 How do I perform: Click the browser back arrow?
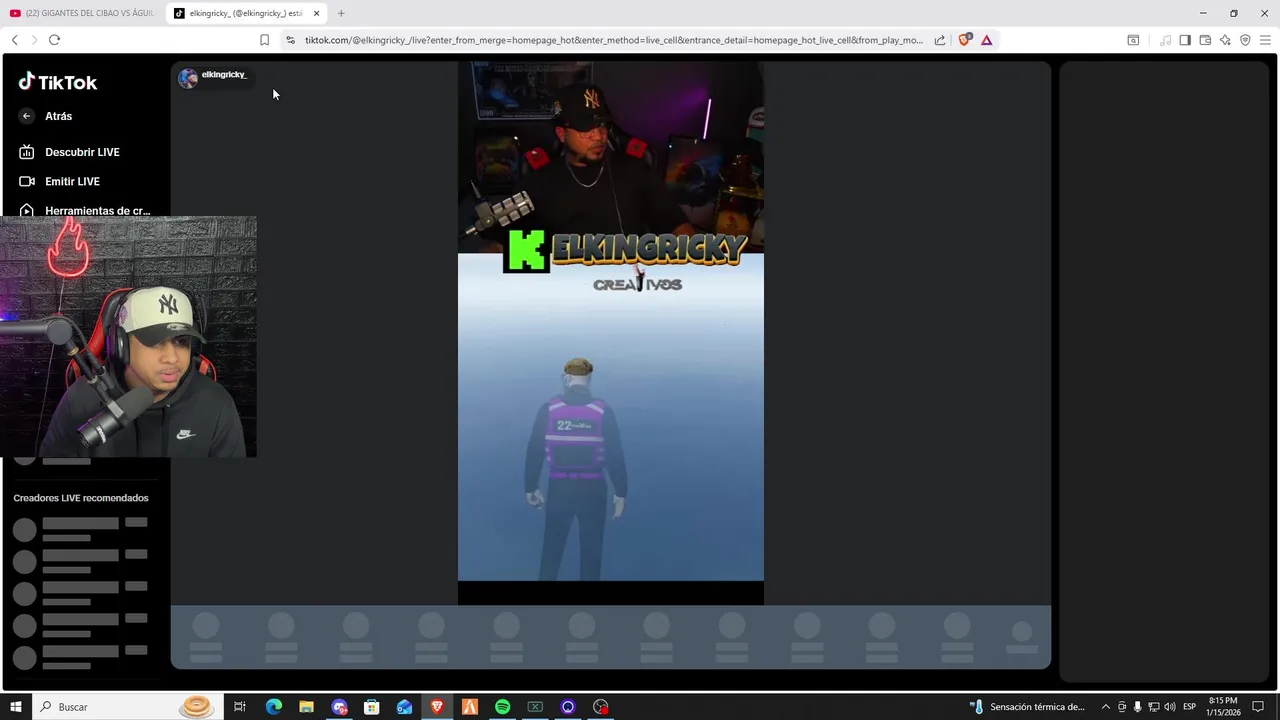[14, 40]
